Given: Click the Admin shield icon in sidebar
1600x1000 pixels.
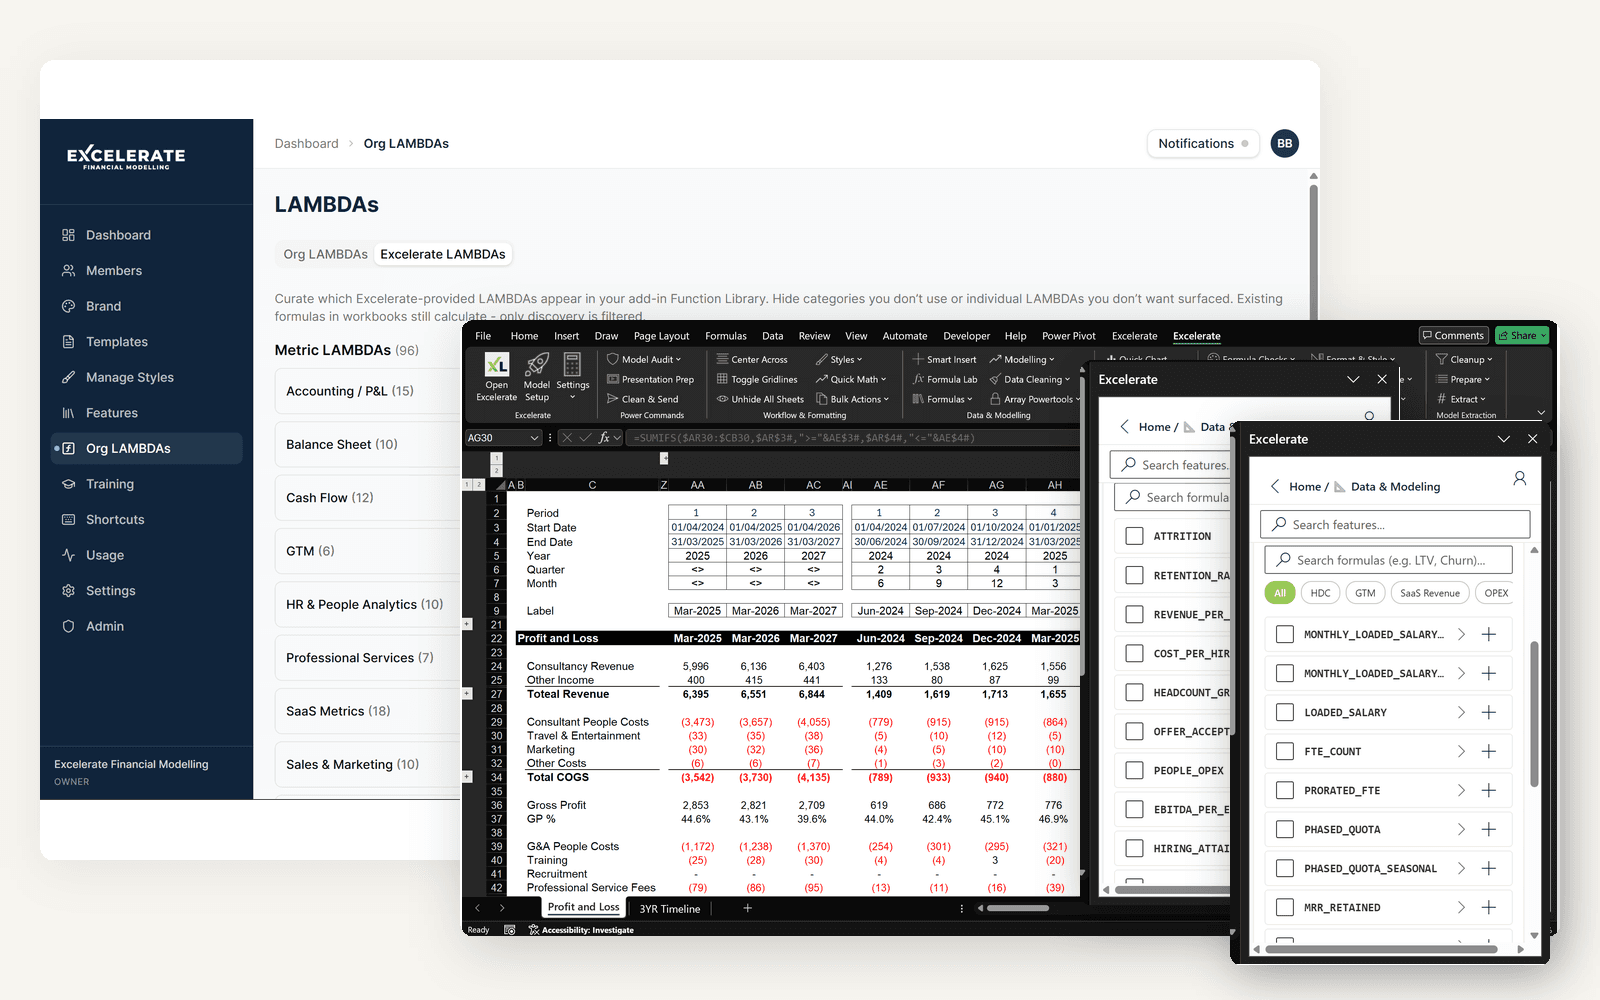Looking at the screenshot, I should point(68,626).
